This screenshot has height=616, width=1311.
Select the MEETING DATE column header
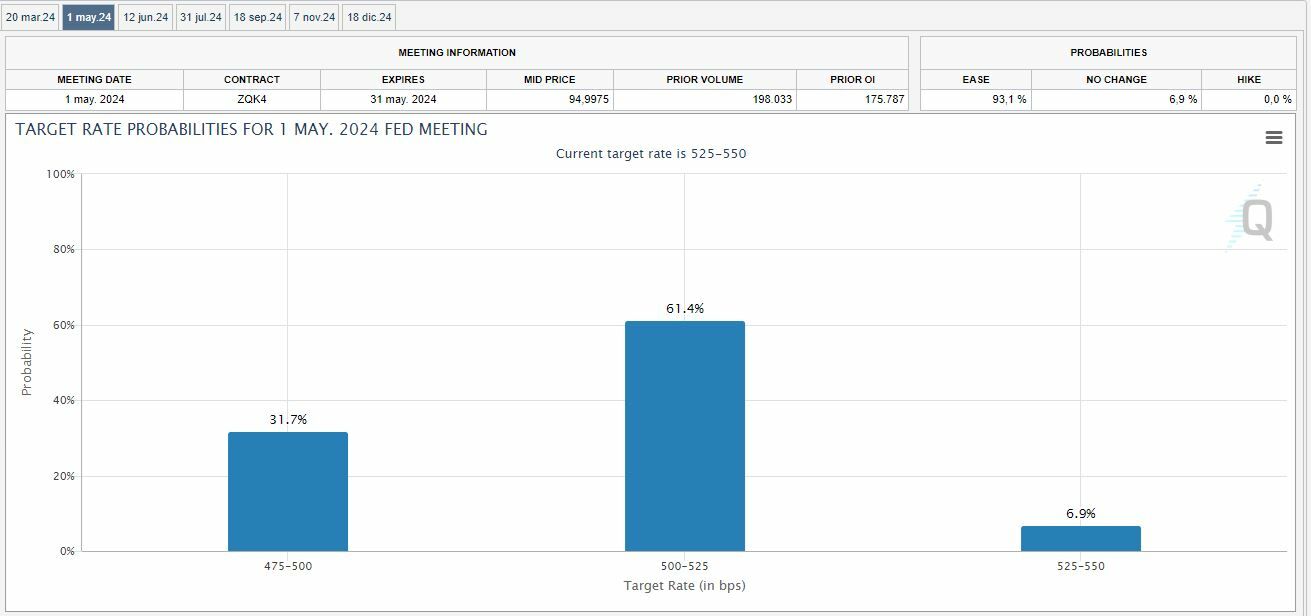[x=94, y=79]
